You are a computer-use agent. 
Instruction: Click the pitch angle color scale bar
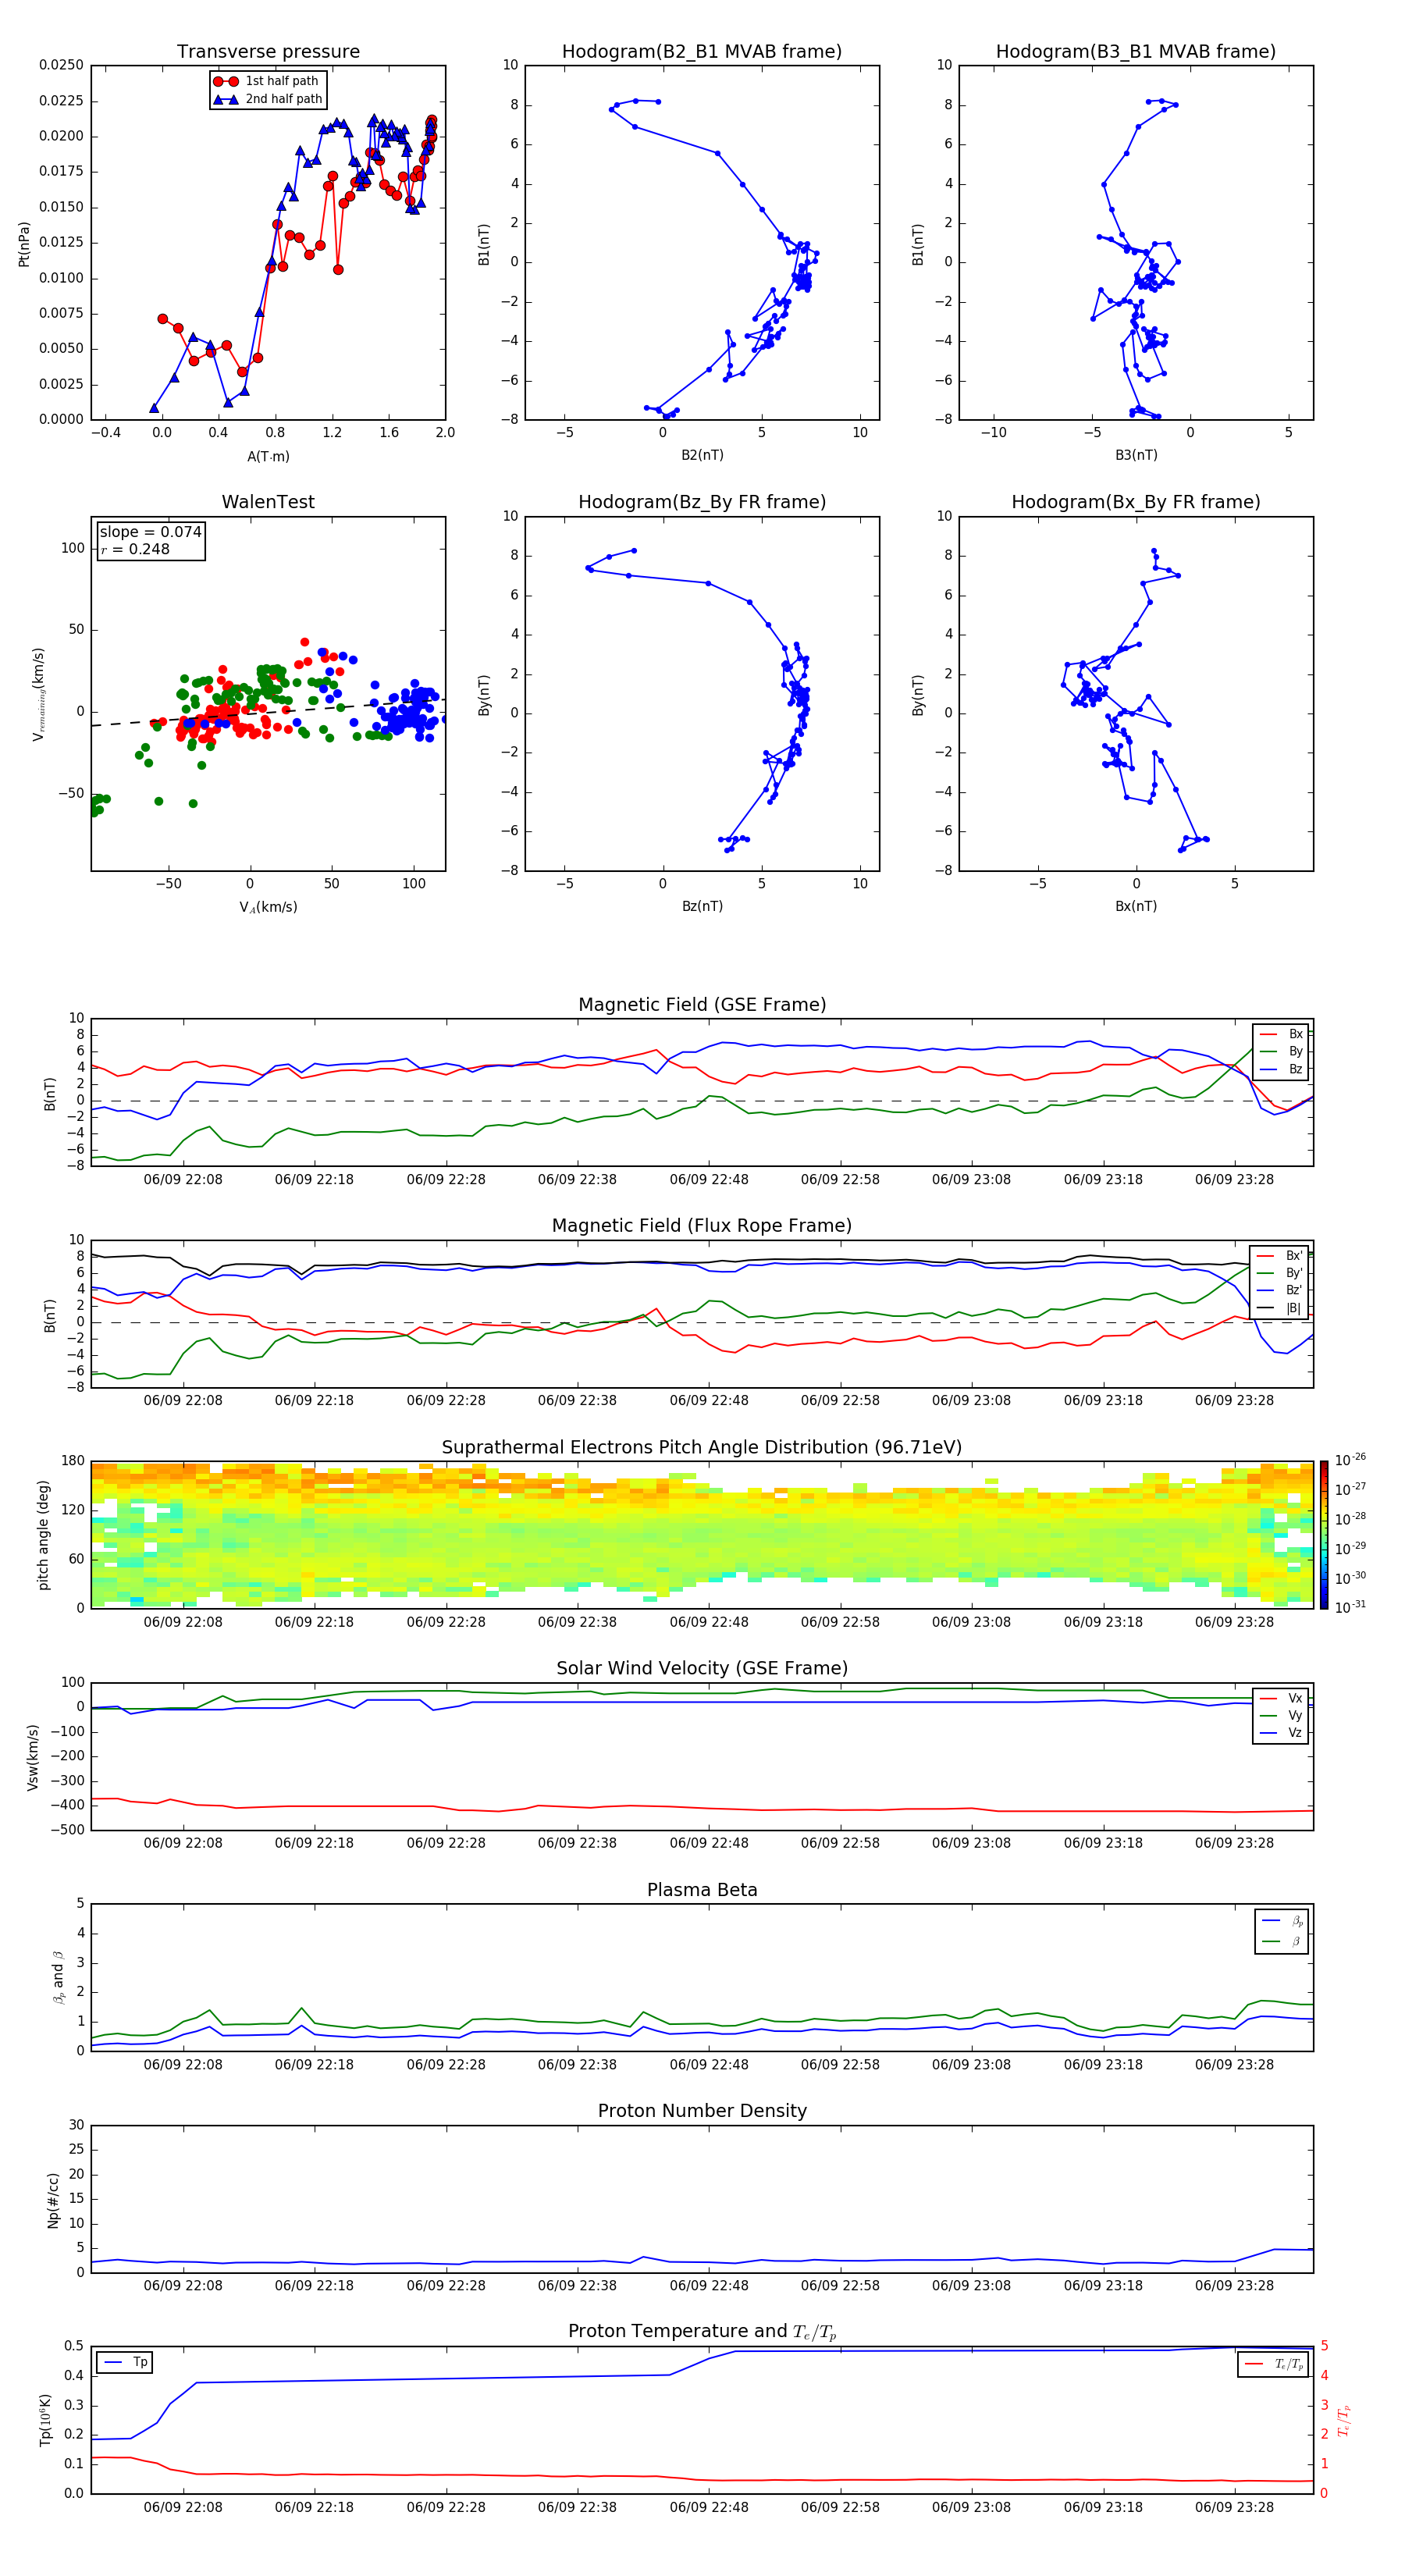coord(1324,1534)
